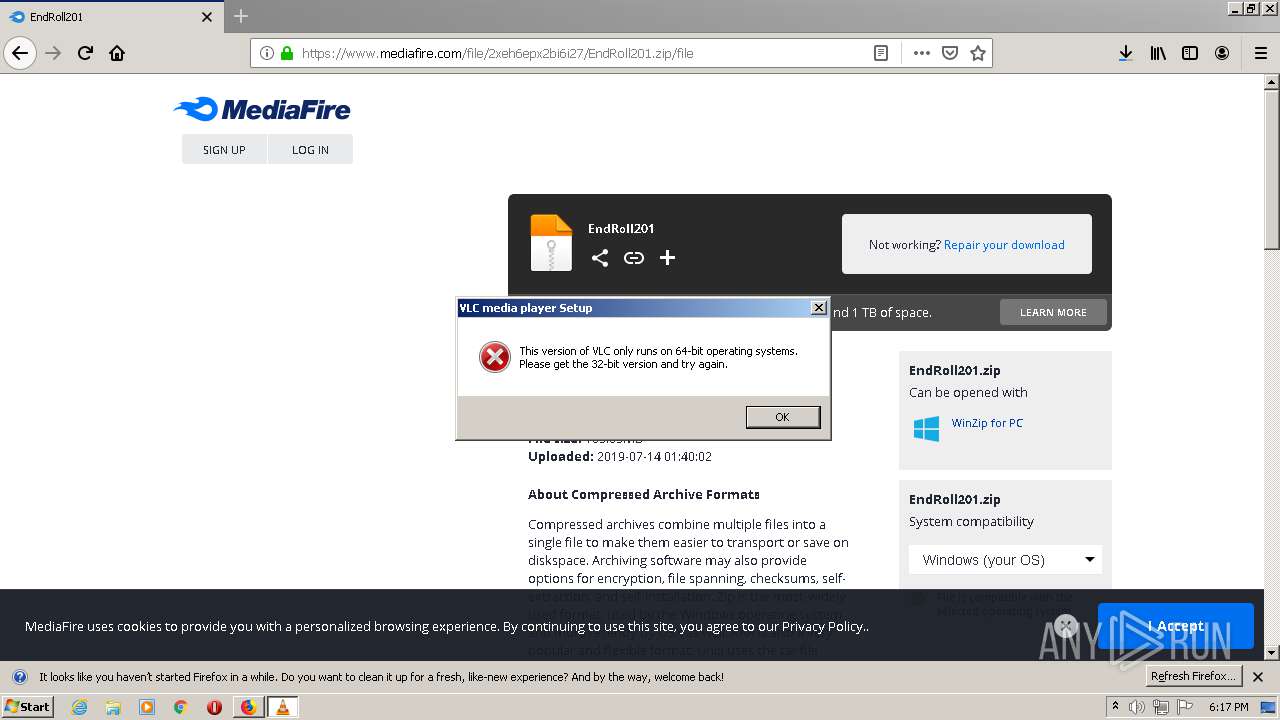Click the MediaFire logo

(262, 109)
